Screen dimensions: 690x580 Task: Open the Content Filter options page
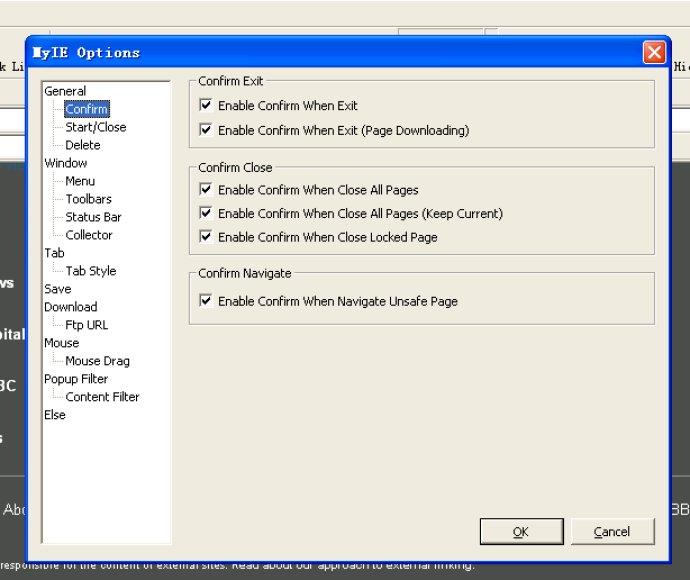[x=103, y=397]
